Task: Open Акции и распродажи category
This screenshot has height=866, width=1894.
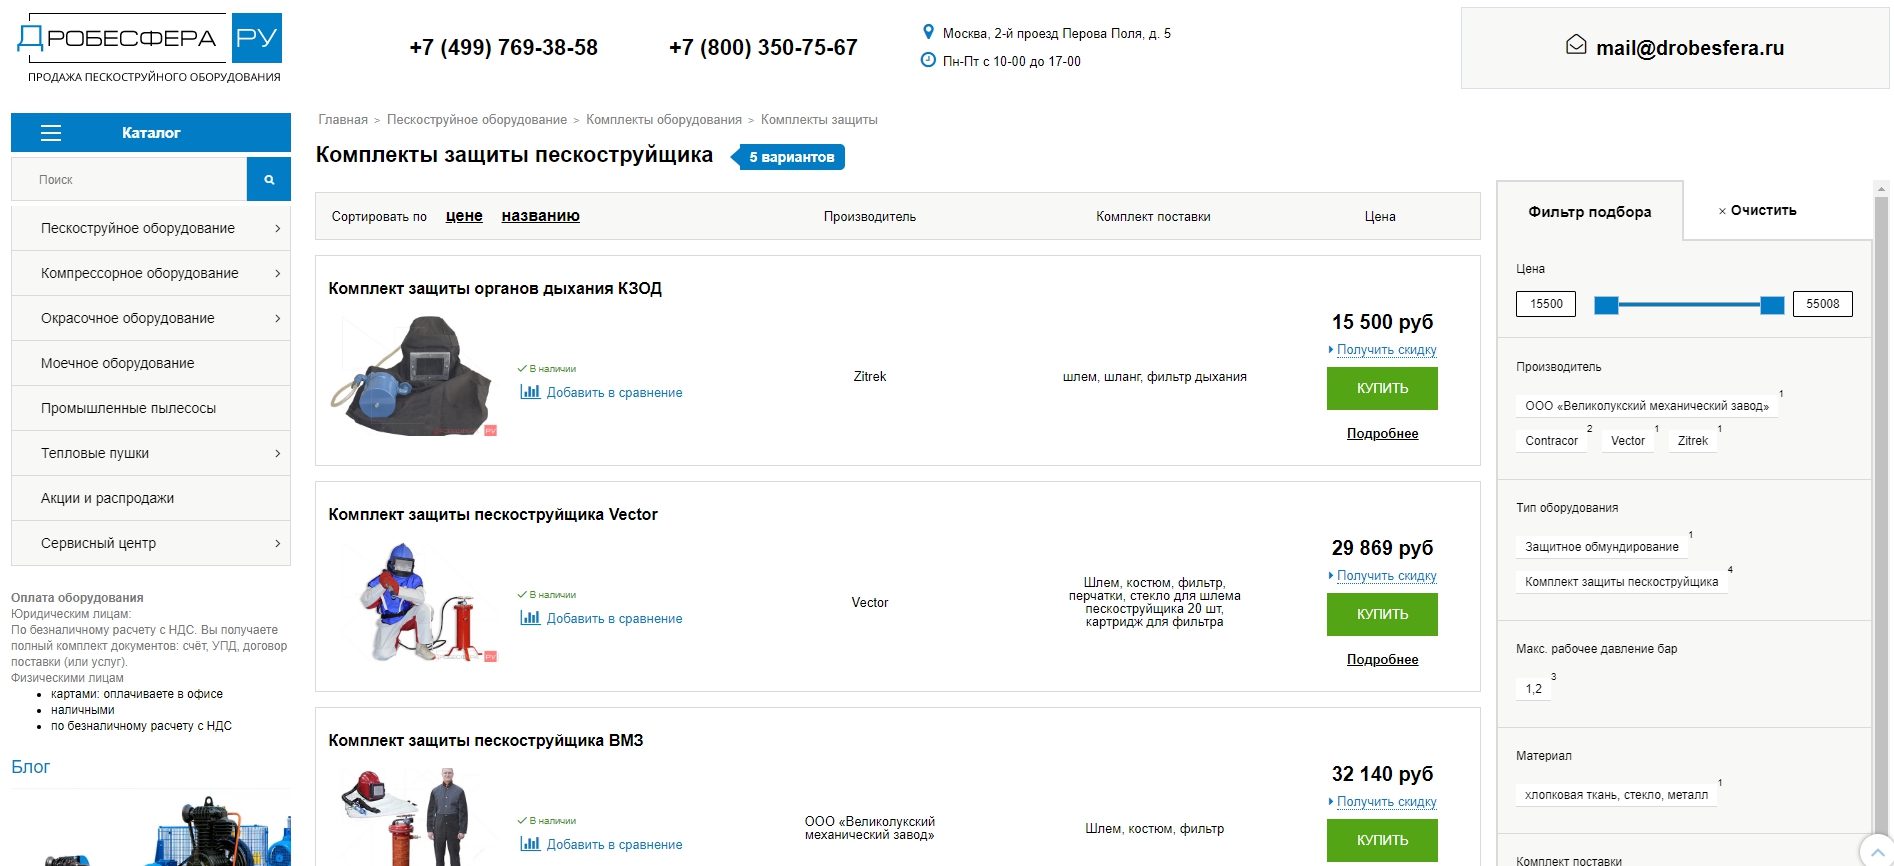Action: [151, 498]
